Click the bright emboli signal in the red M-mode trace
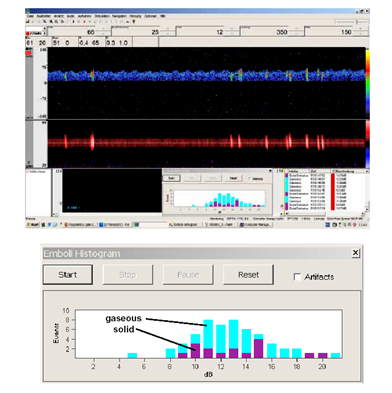 [92, 141]
